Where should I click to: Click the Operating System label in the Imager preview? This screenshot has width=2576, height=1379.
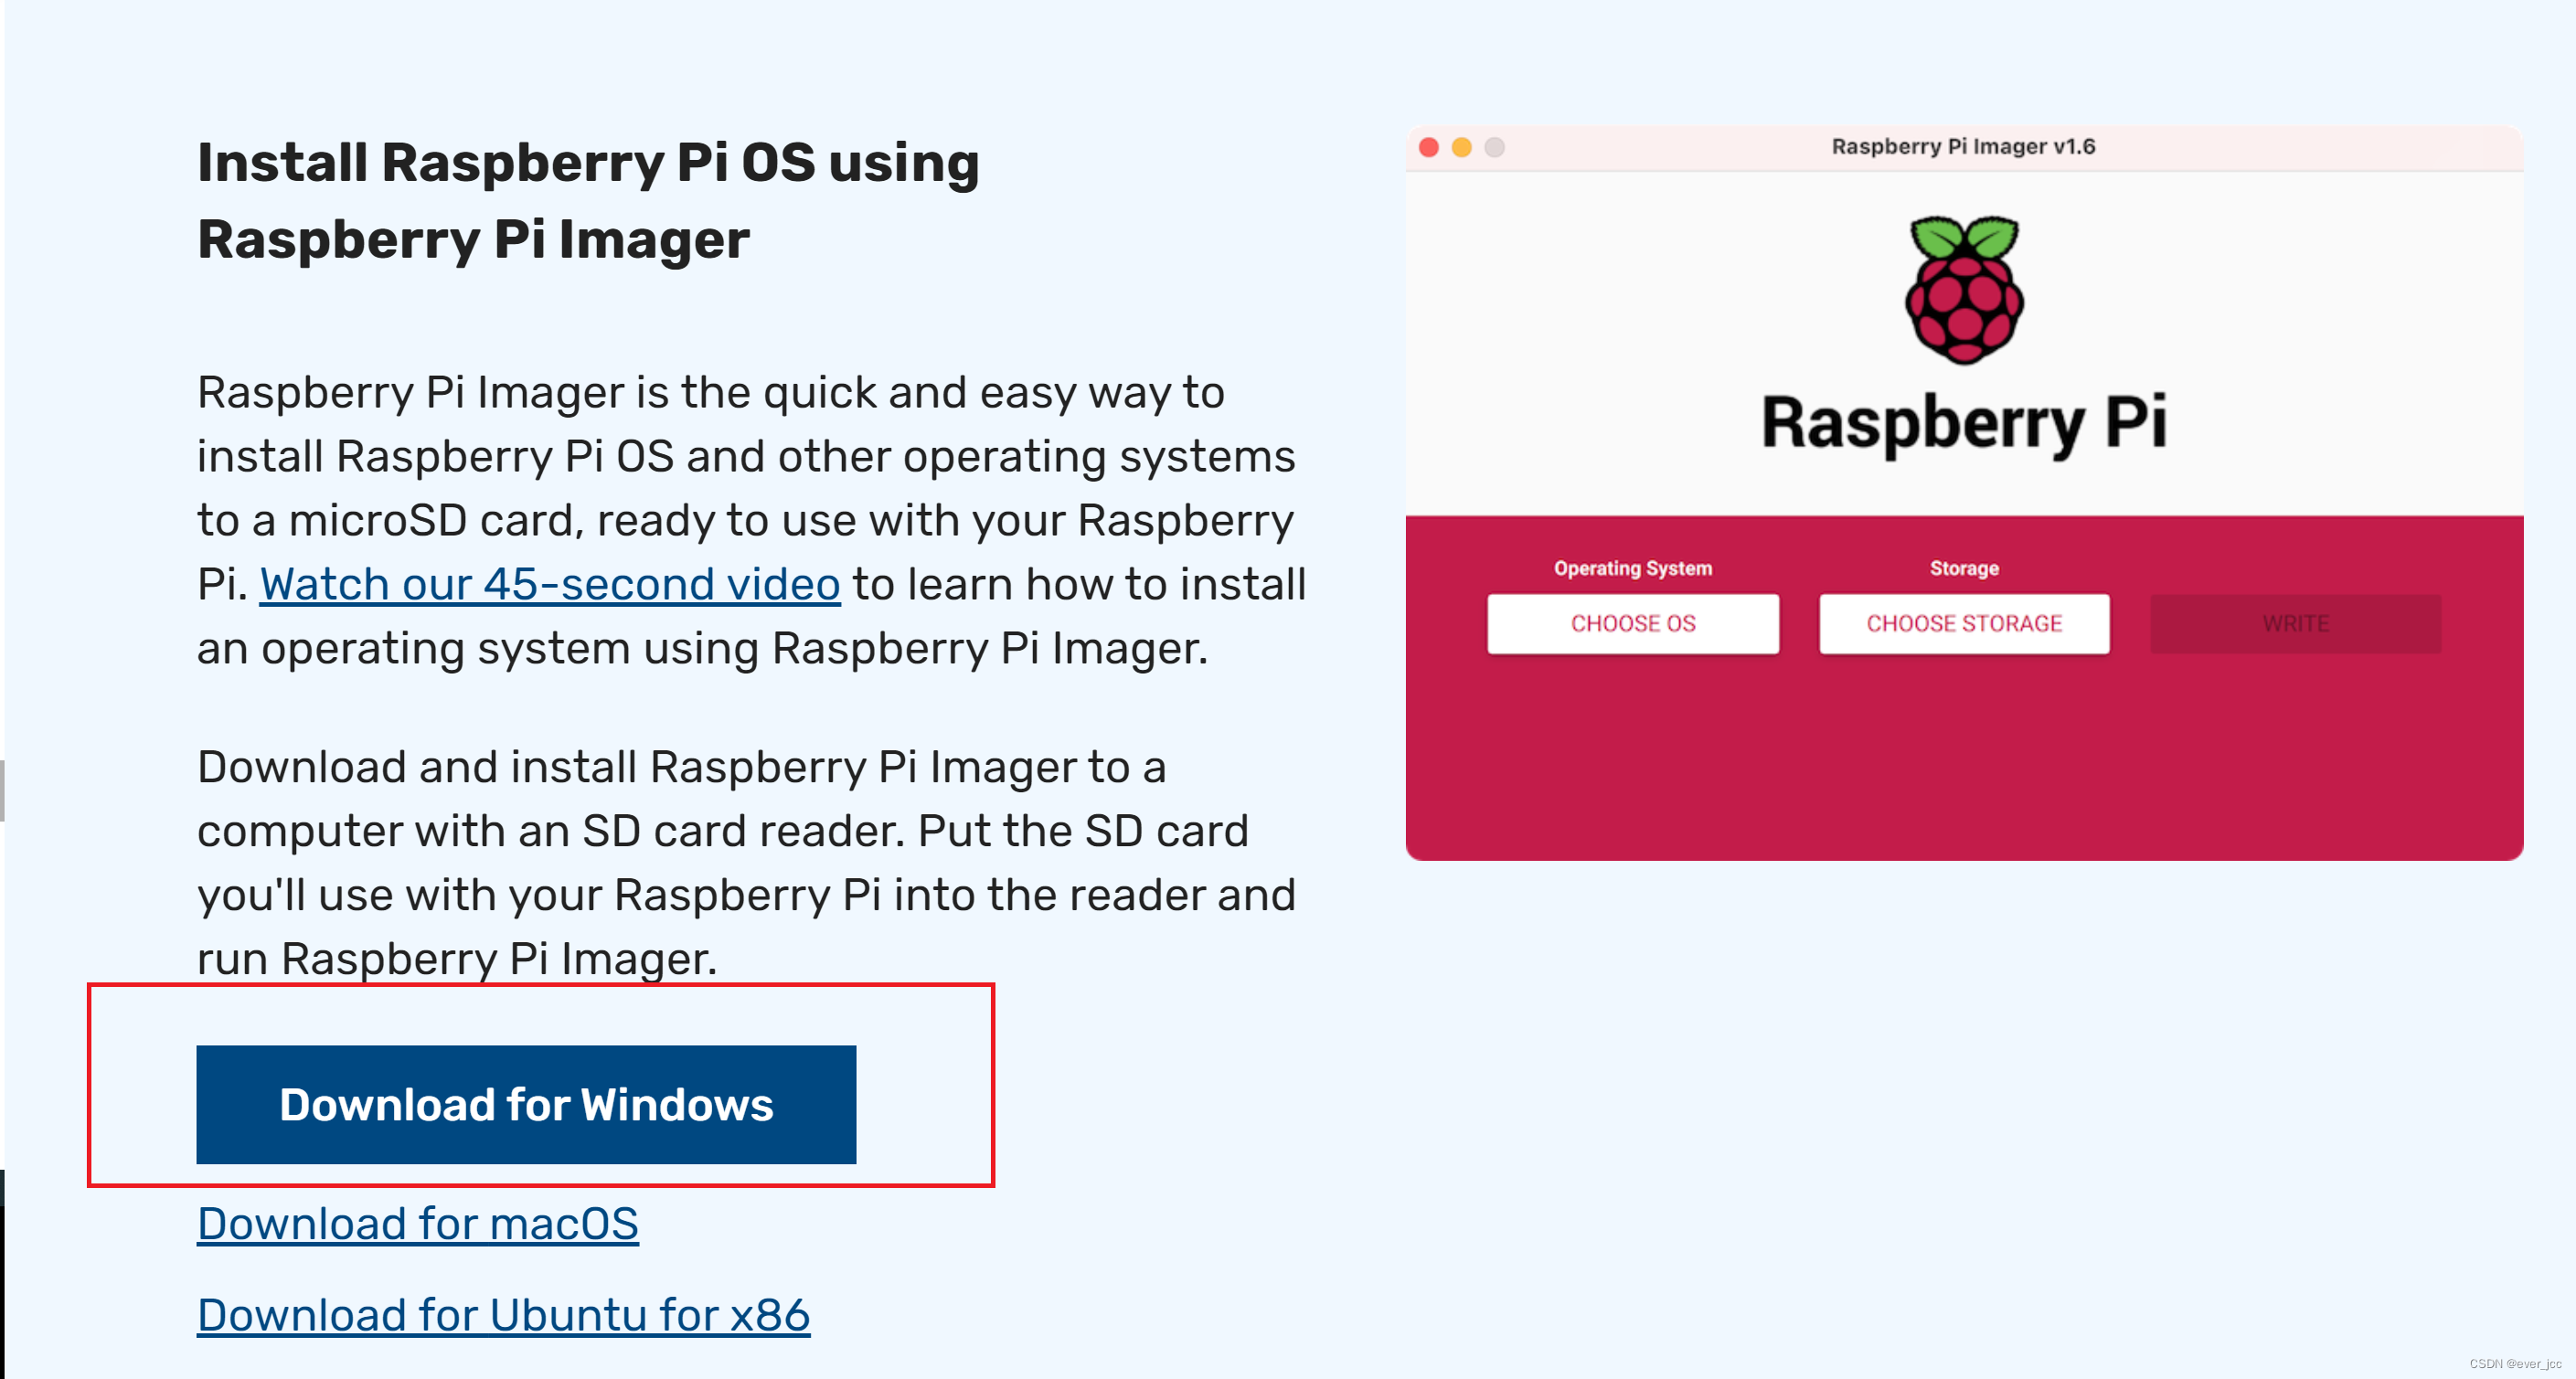[x=1633, y=568]
